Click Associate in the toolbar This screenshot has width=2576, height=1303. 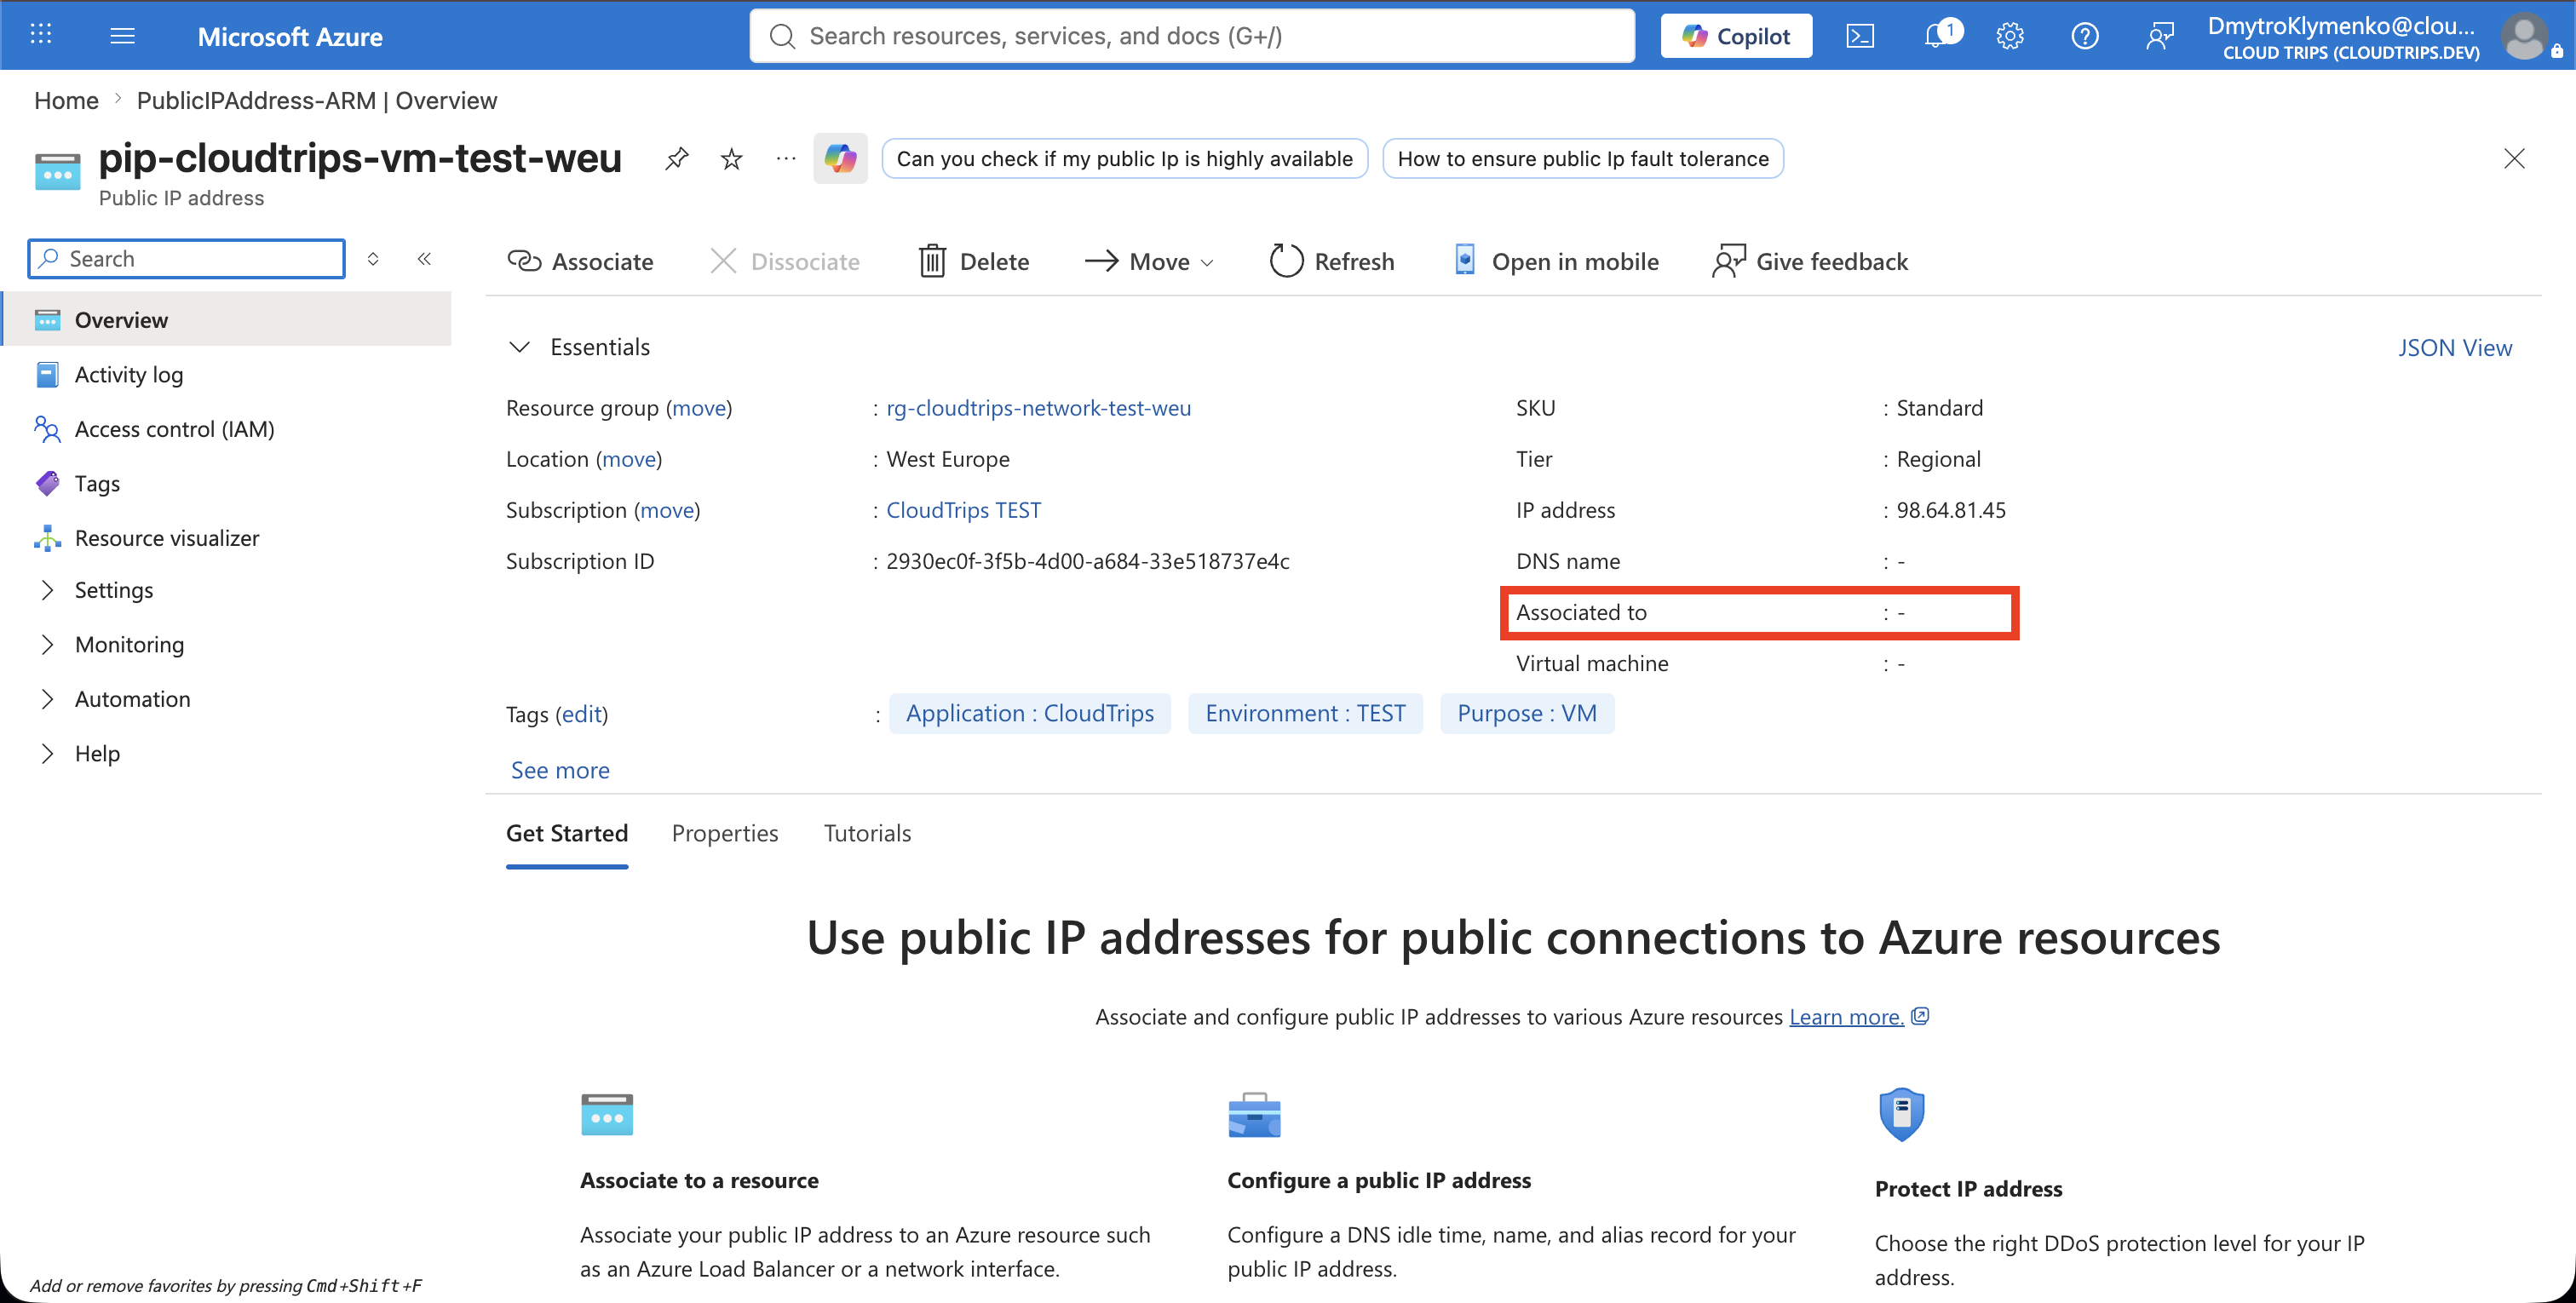(580, 261)
